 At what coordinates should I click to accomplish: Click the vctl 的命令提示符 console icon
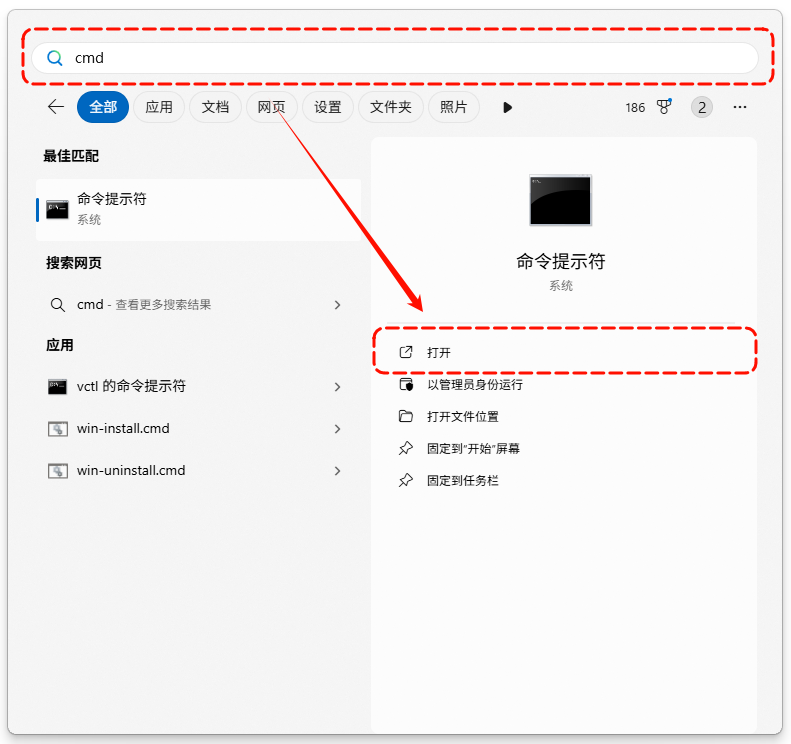[58, 387]
